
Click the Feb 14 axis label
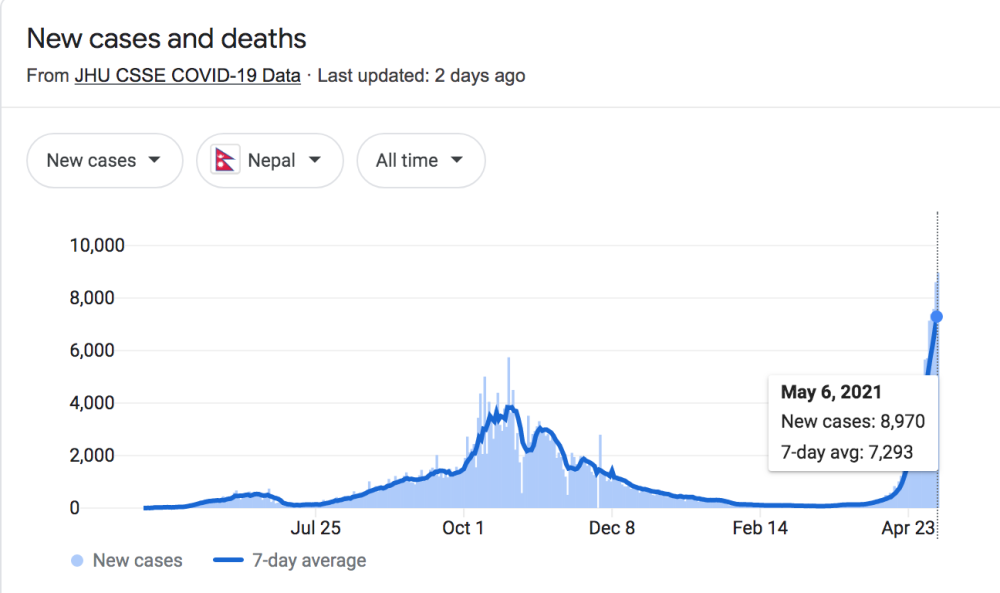760,528
